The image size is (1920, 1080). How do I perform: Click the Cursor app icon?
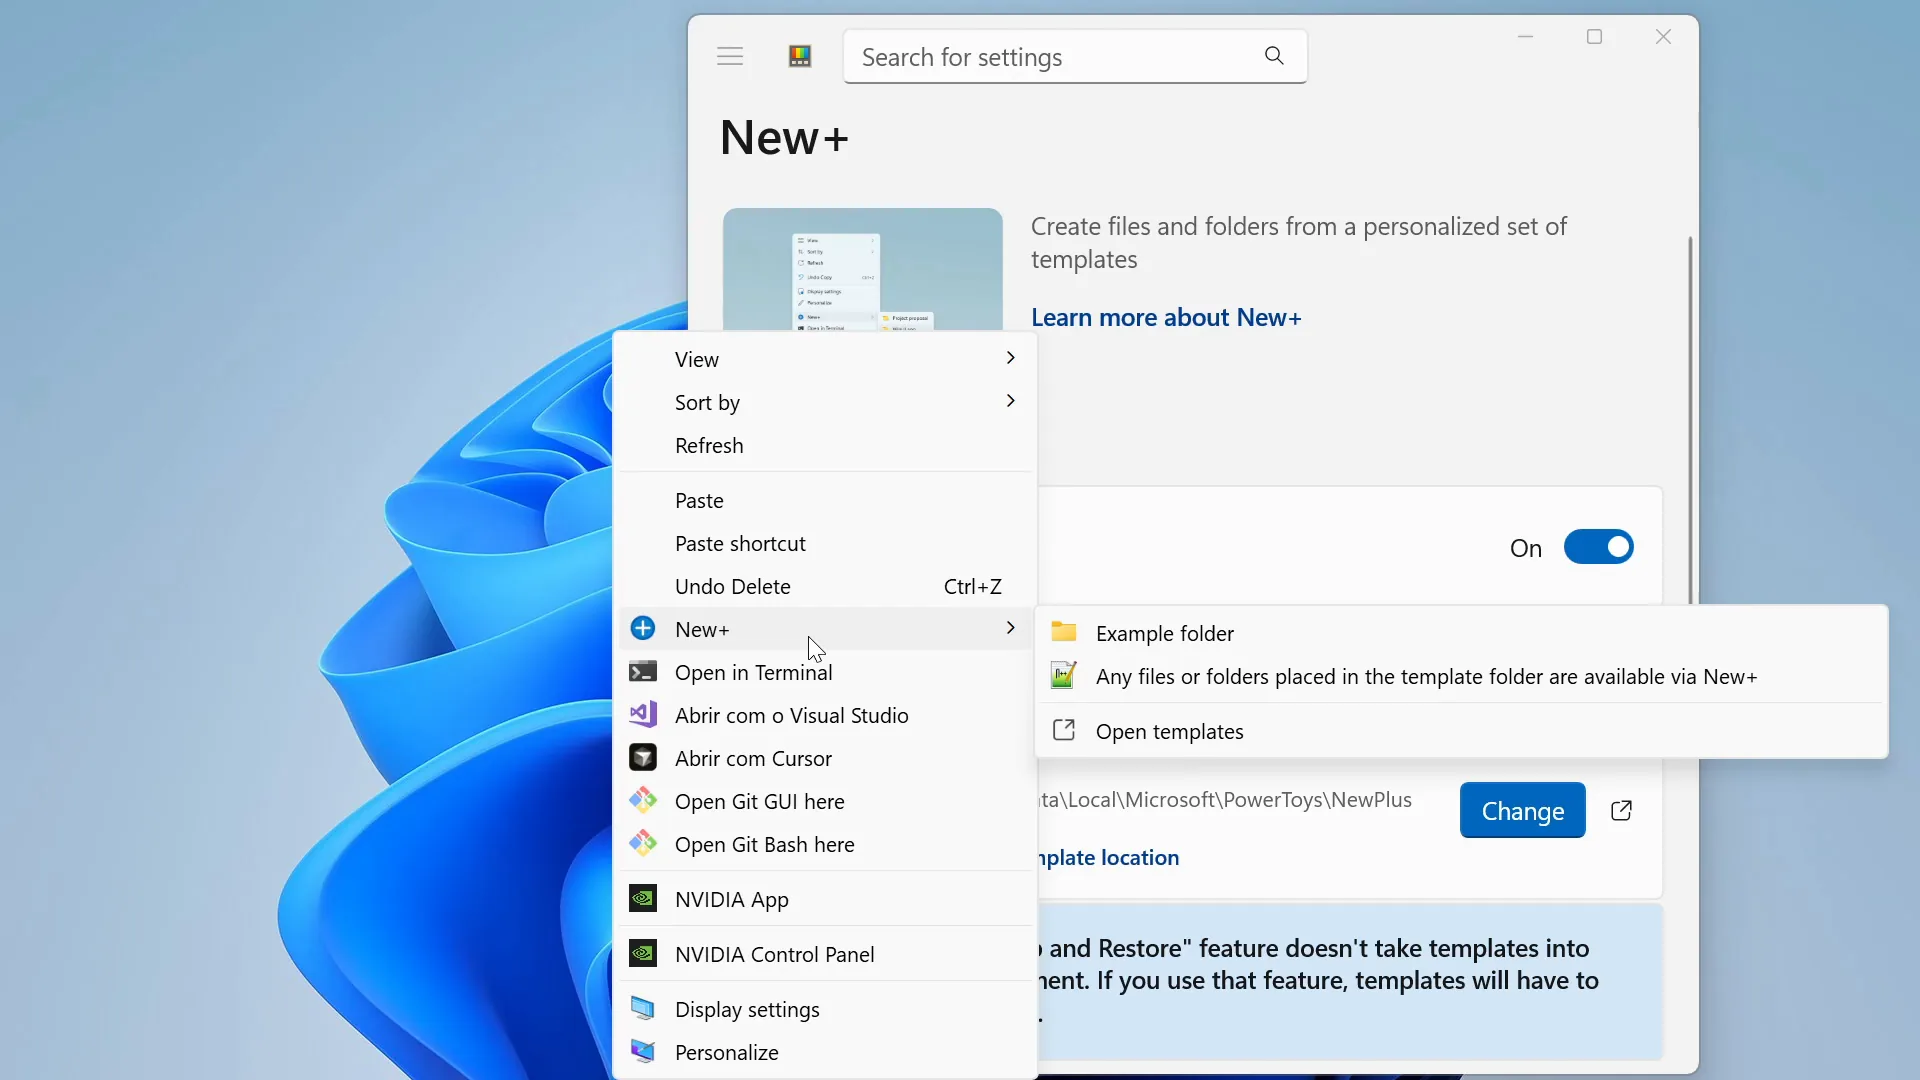pos(643,758)
